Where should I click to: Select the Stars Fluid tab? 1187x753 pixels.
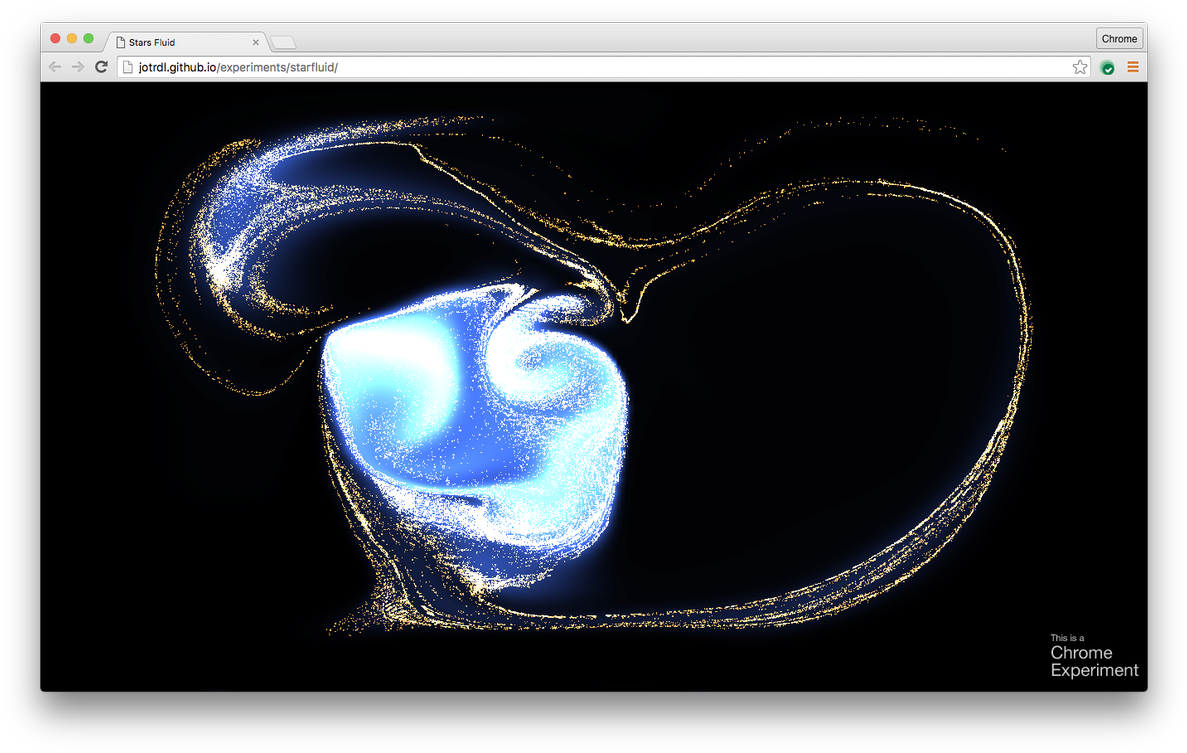pyautogui.click(x=185, y=42)
